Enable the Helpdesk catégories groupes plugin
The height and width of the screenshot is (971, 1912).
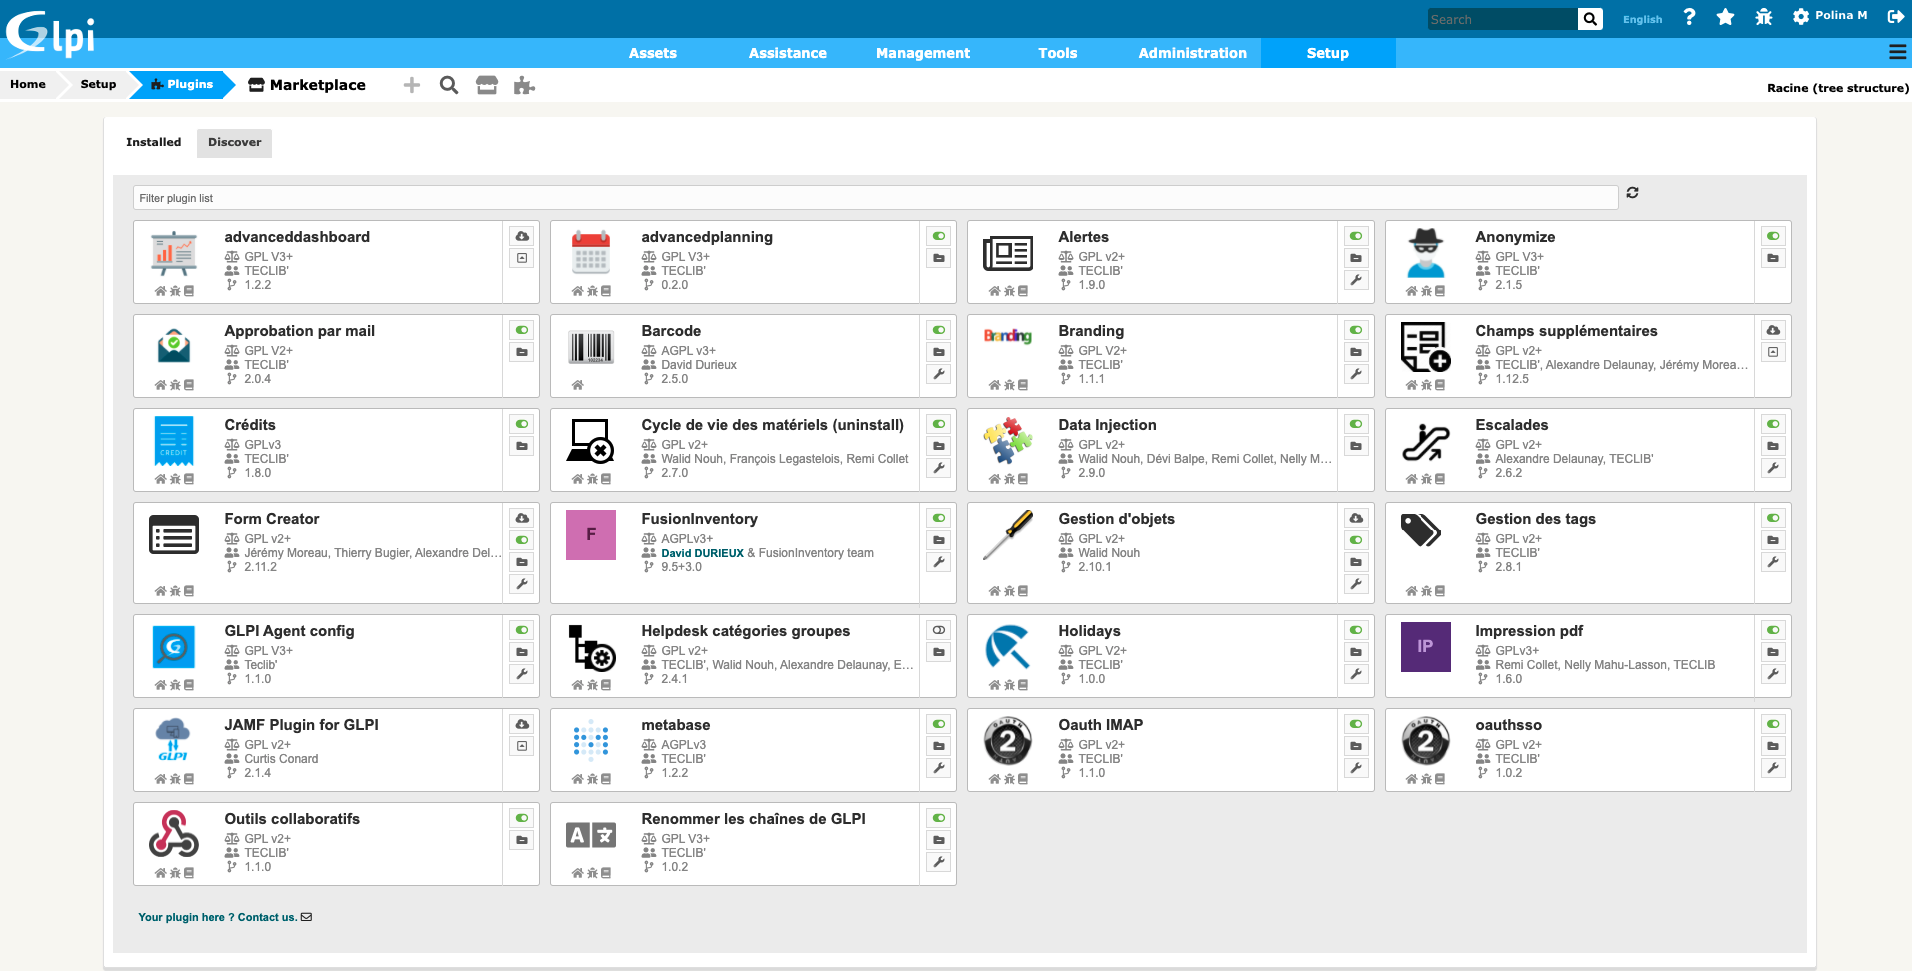coord(939,630)
